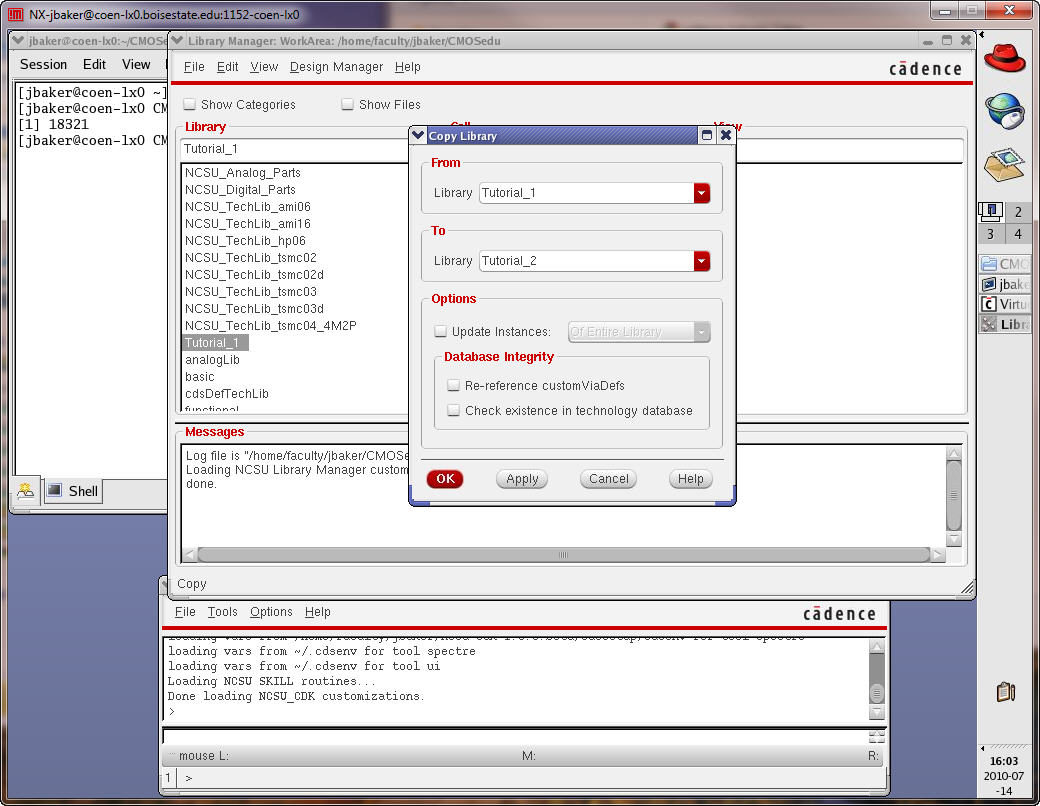This screenshot has height=806, width=1040.
Task: Open Design Manager menu
Action: [x=336, y=67]
